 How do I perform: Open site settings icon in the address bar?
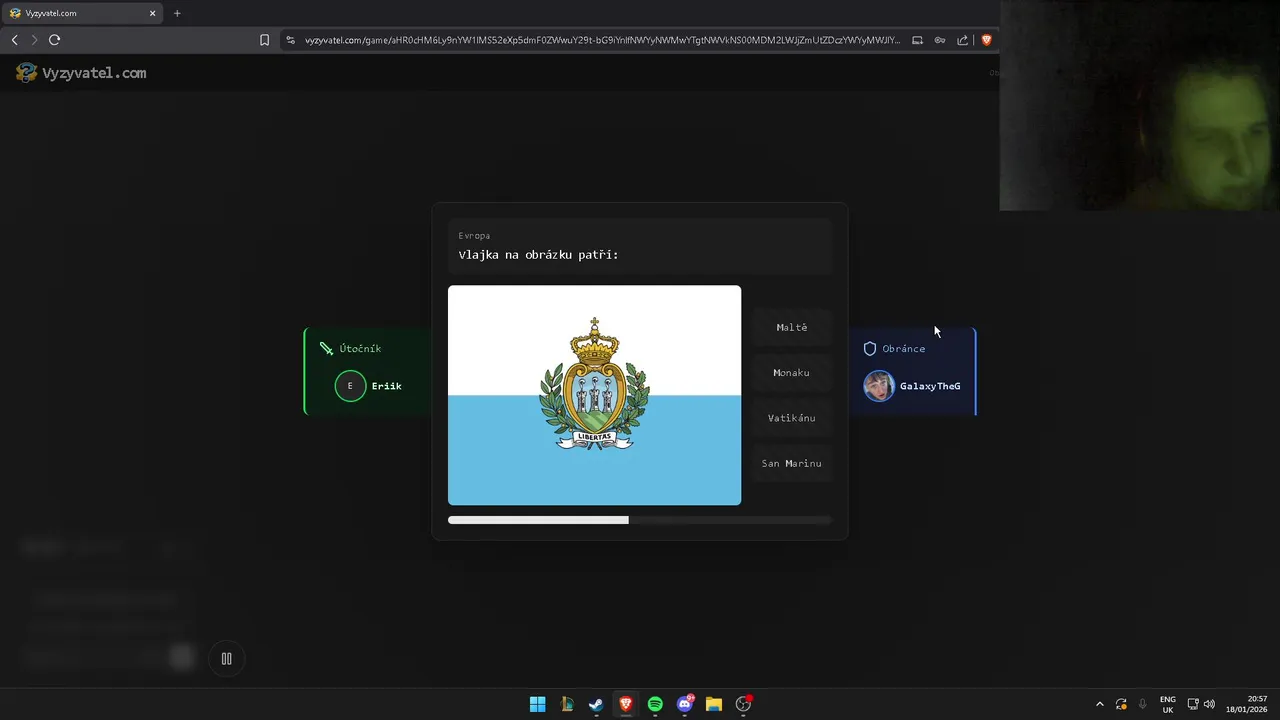click(x=290, y=40)
